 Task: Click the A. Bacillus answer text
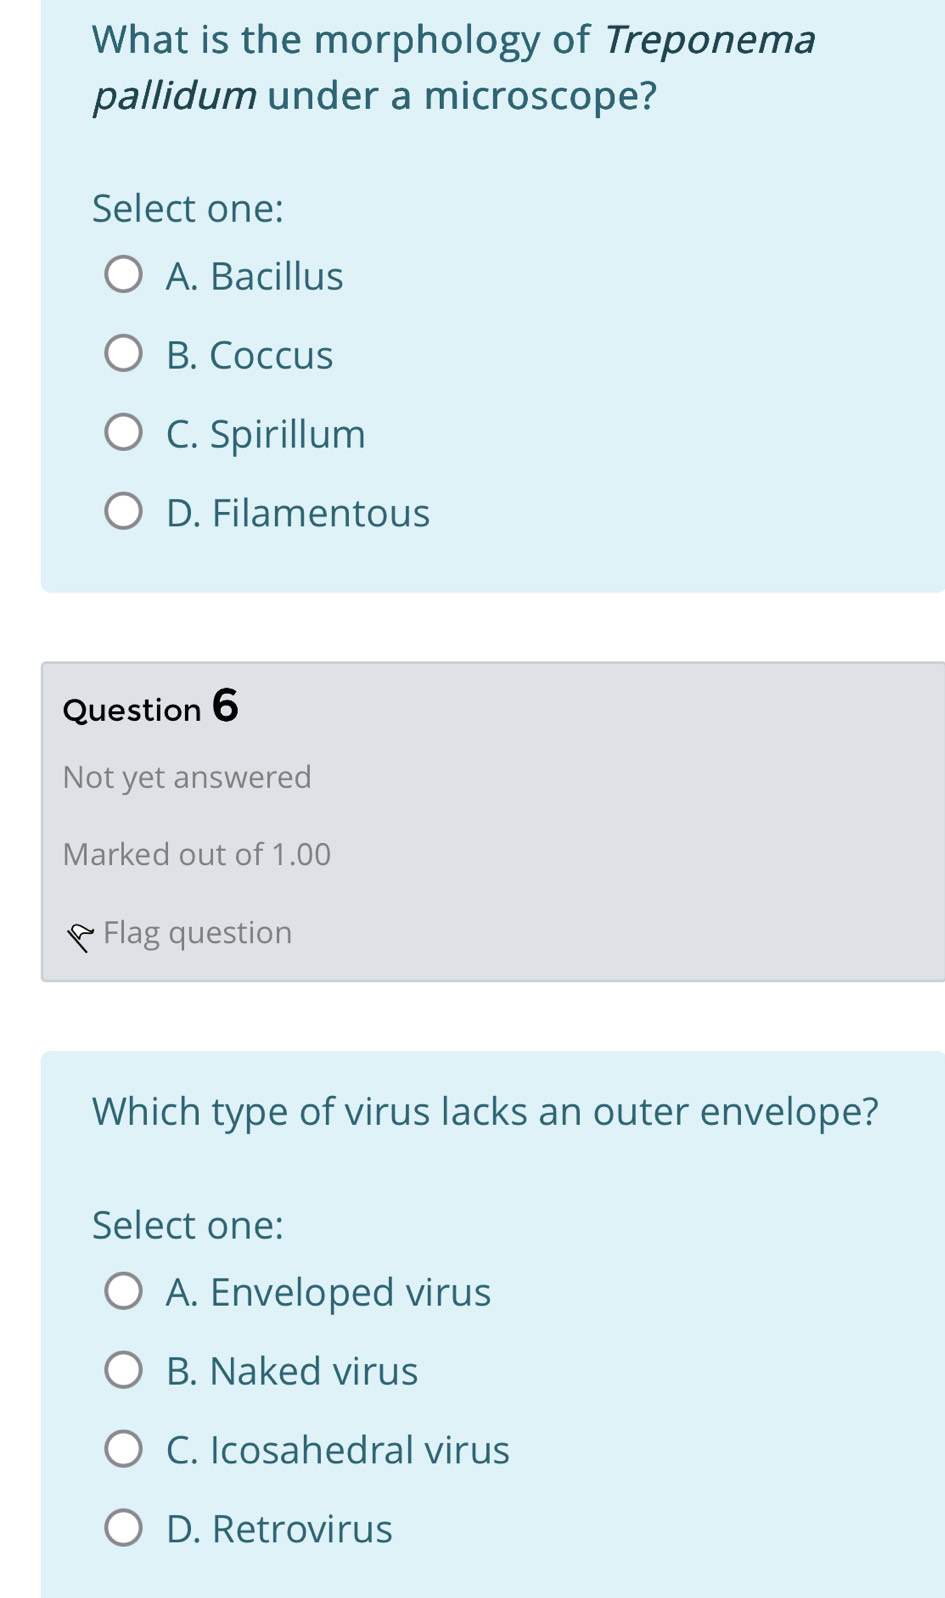pos(255,276)
